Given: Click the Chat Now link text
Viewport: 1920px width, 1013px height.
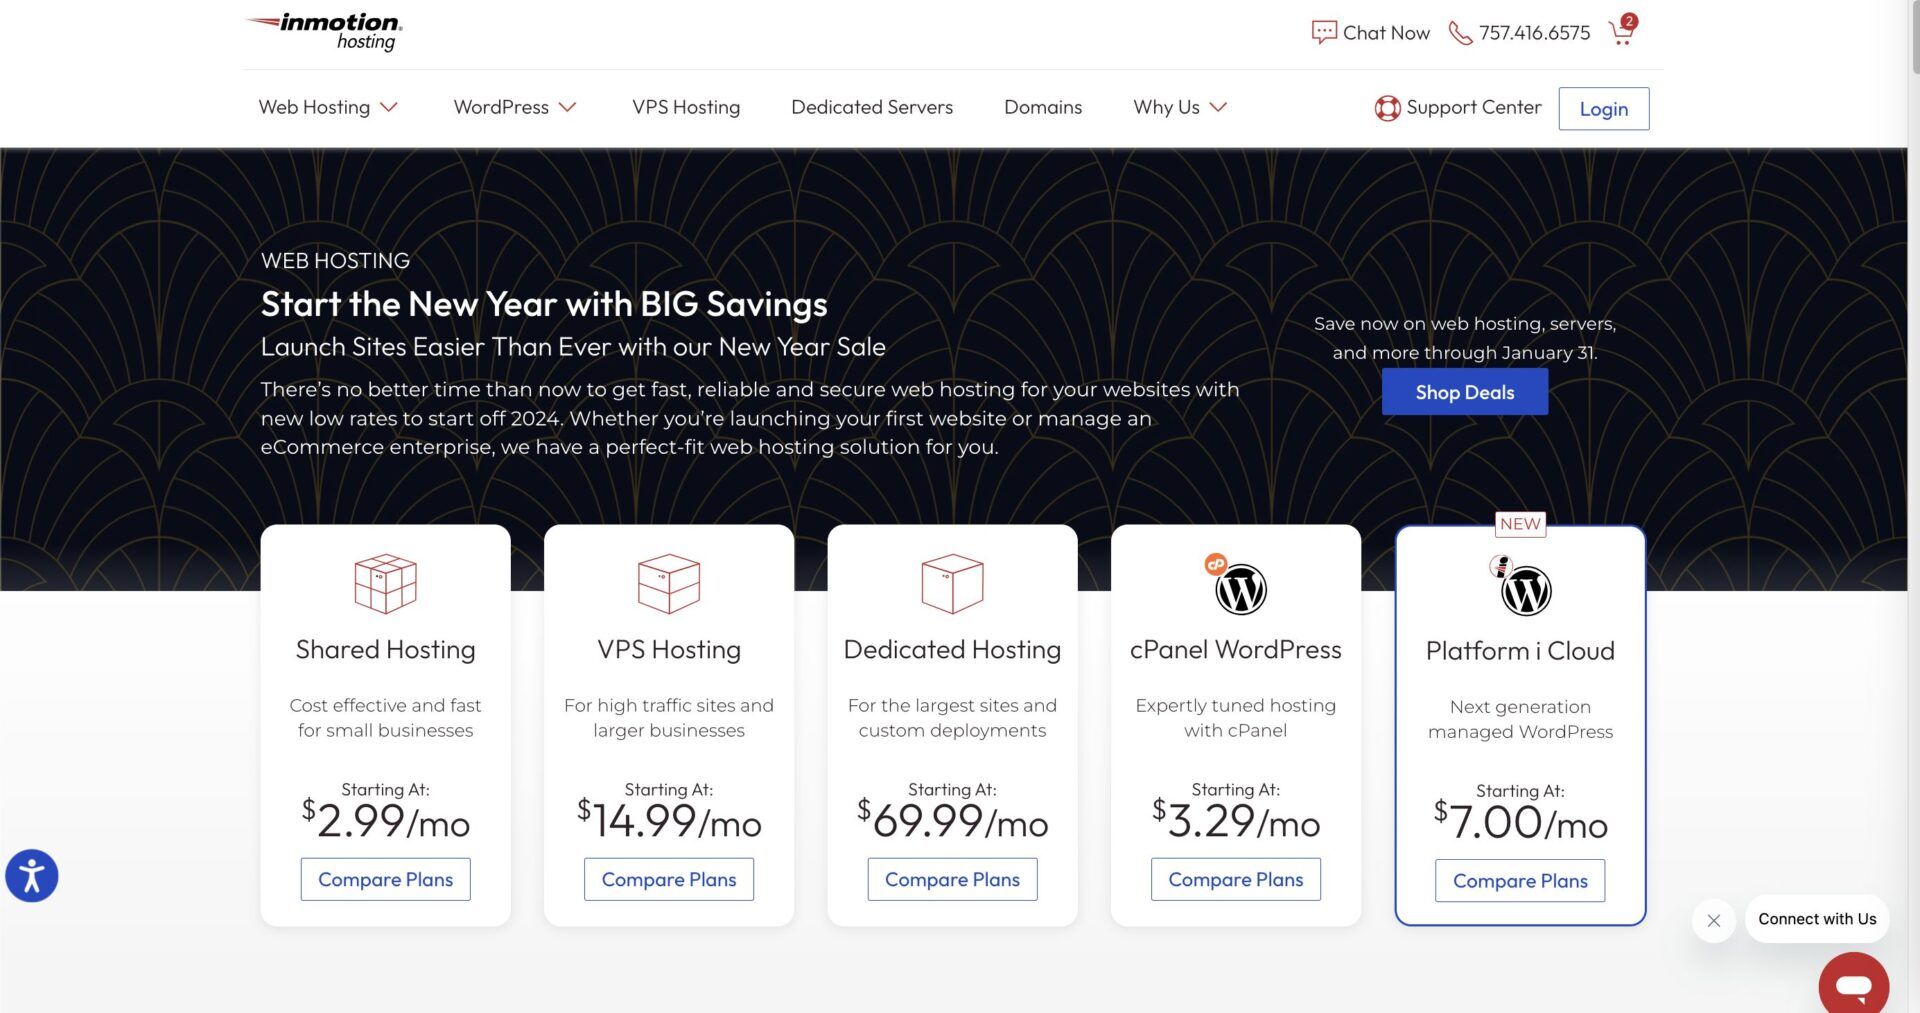Looking at the screenshot, I should 1386,33.
